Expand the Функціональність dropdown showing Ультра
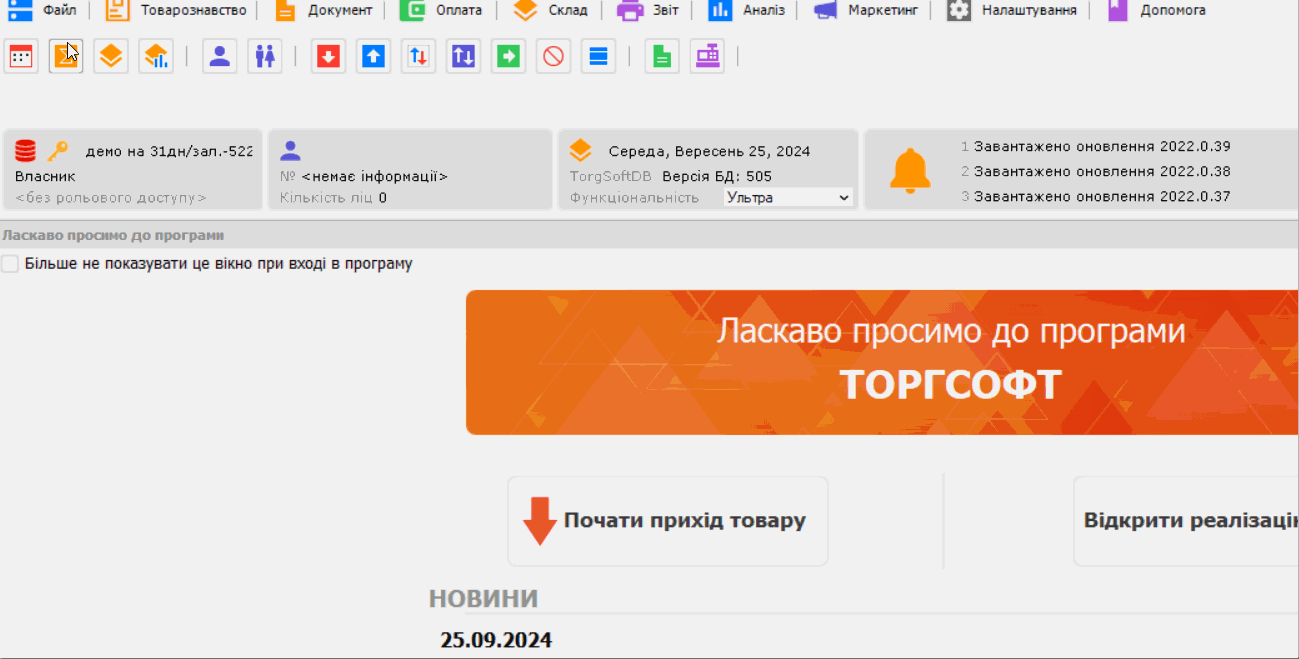The image size is (1299, 659). pyautogui.click(x=788, y=198)
